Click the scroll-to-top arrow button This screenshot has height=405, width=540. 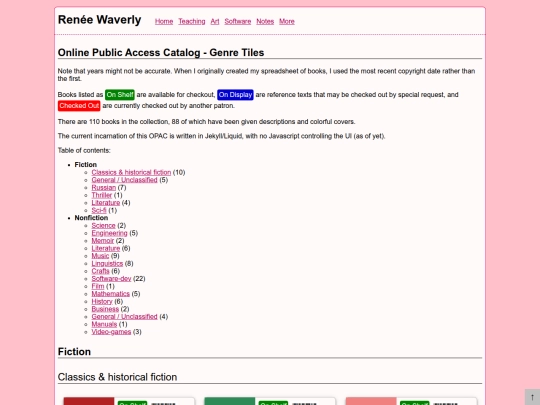(532, 397)
